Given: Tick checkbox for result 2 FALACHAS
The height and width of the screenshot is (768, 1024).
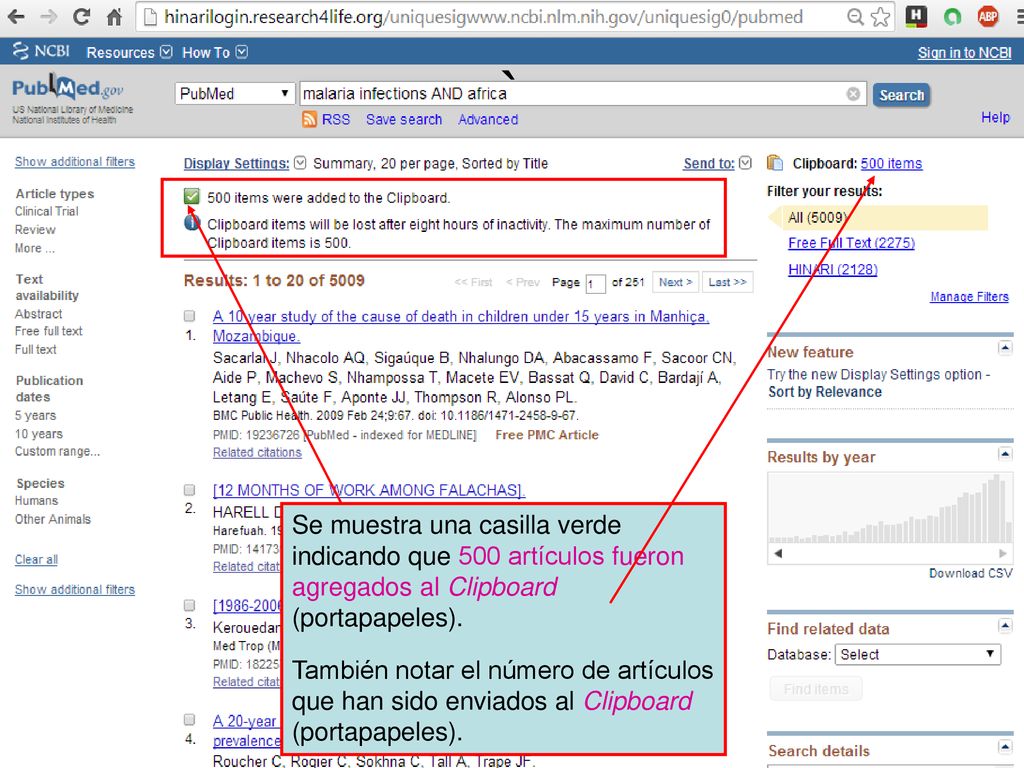Looking at the screenshot, I should 189,490.
